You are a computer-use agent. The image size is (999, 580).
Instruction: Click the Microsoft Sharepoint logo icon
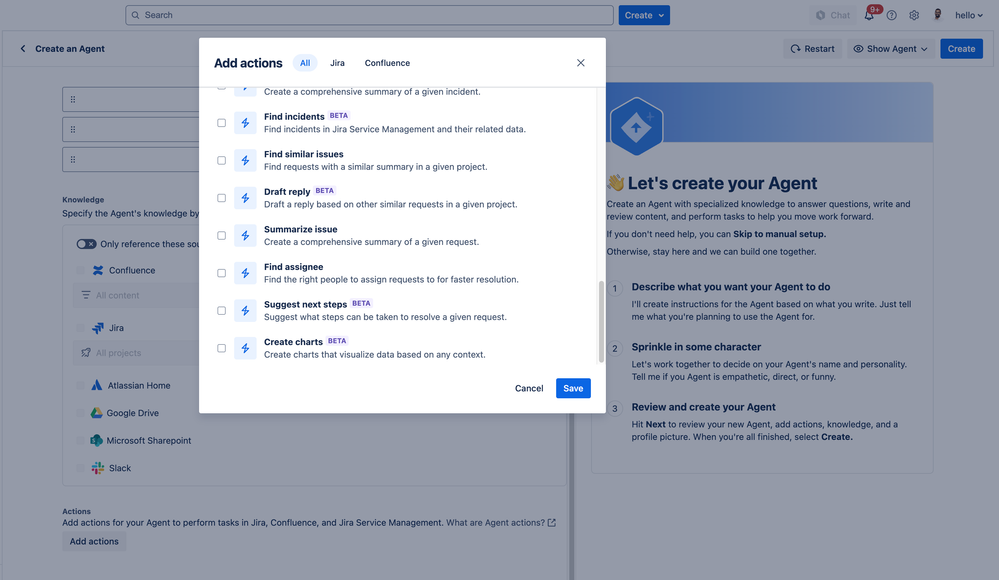point(96,440)
